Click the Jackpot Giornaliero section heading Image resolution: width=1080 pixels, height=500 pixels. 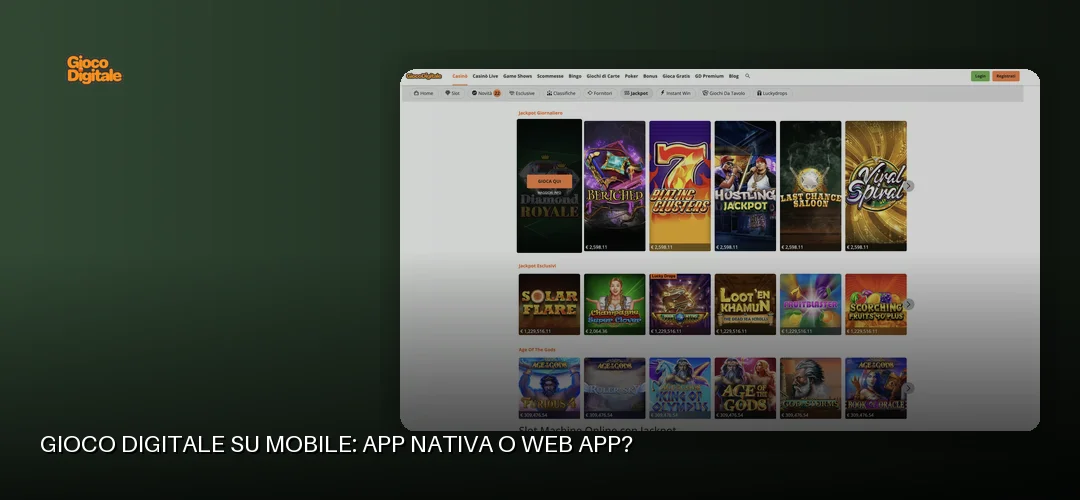(541, 113)
